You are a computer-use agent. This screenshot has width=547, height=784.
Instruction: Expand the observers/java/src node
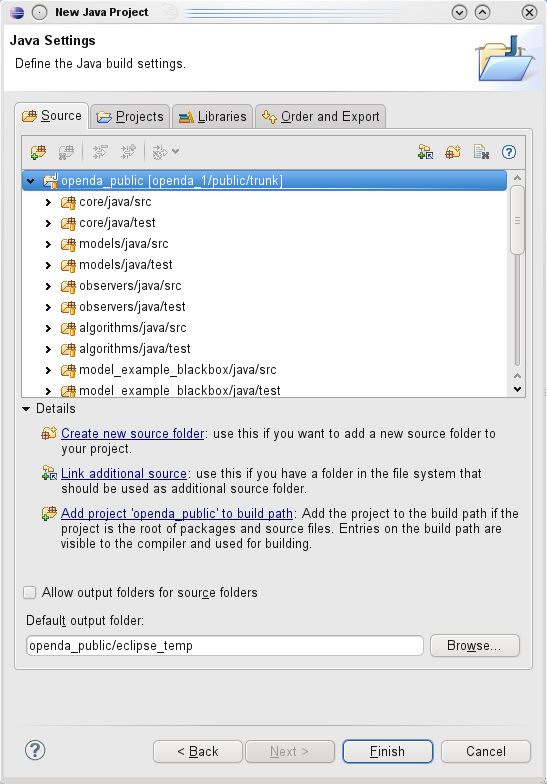[x=48, y=286]
